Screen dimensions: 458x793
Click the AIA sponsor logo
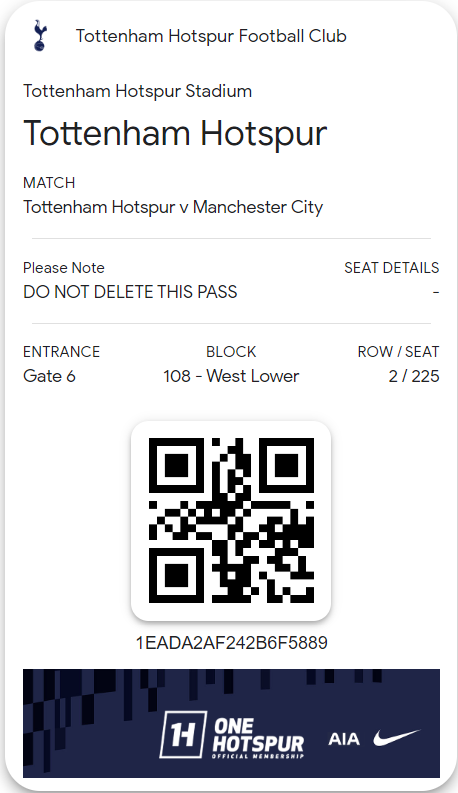coord(344,739)
